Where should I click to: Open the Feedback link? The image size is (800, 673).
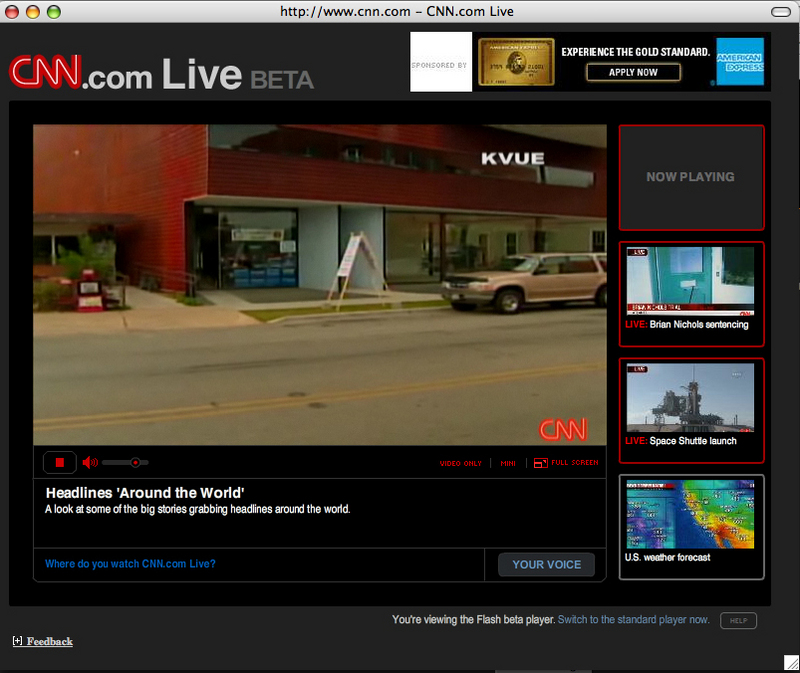click(x=49, y=641)
